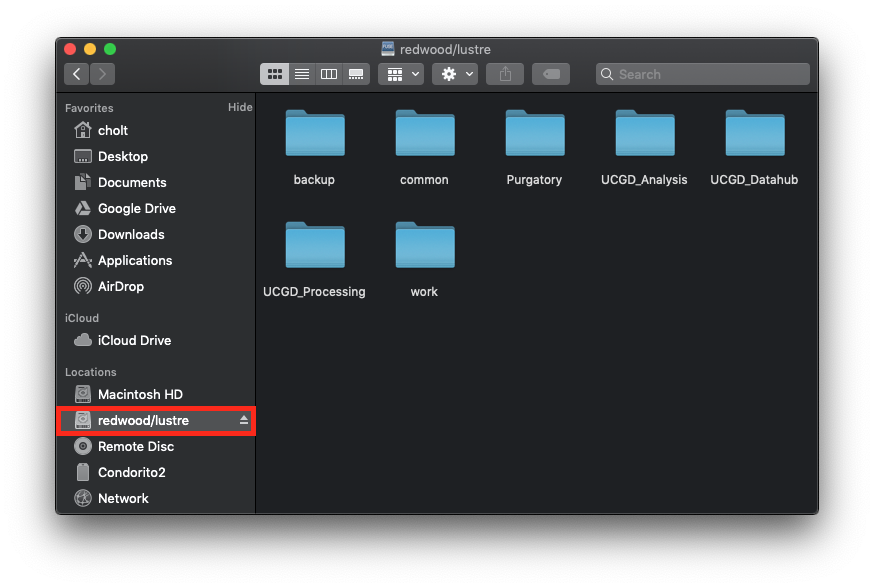This screenshot has width=874, height=588.
Task: Click the Favorites section header
Action: 89,108
